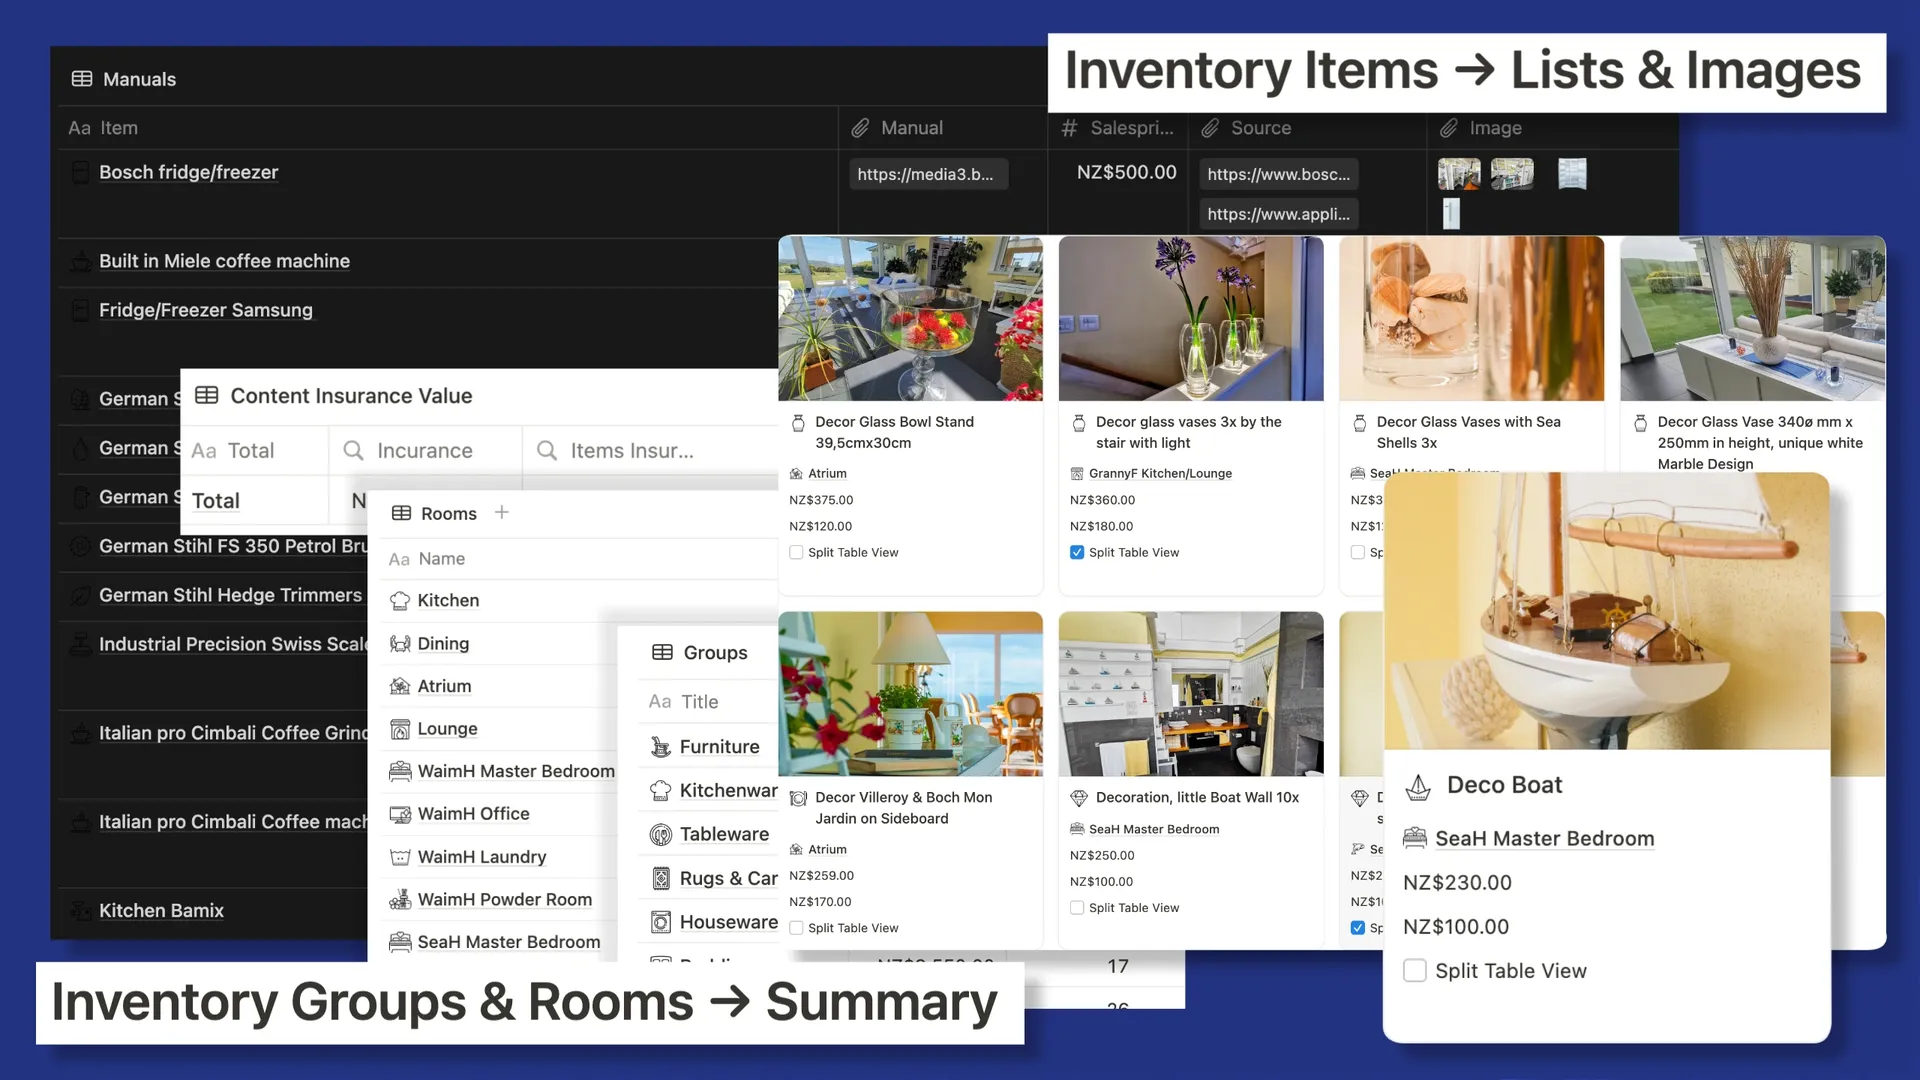Click the Manuals table view icon
This screenshot has width=1920, height=1080.
82,79
